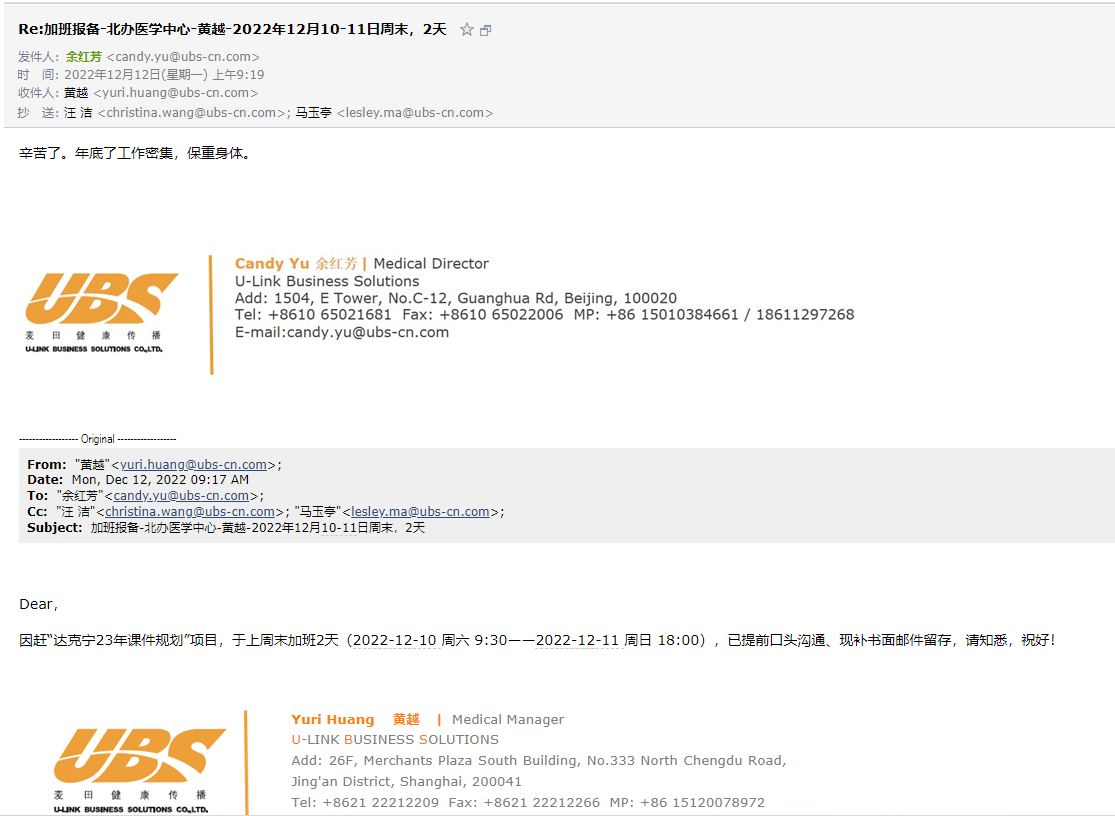This screenshot has width=1115, height=816.
Task: Open lesley.ma@ubs-cn.com link in quoted Cc line
Action: click(x=420, y=511)
